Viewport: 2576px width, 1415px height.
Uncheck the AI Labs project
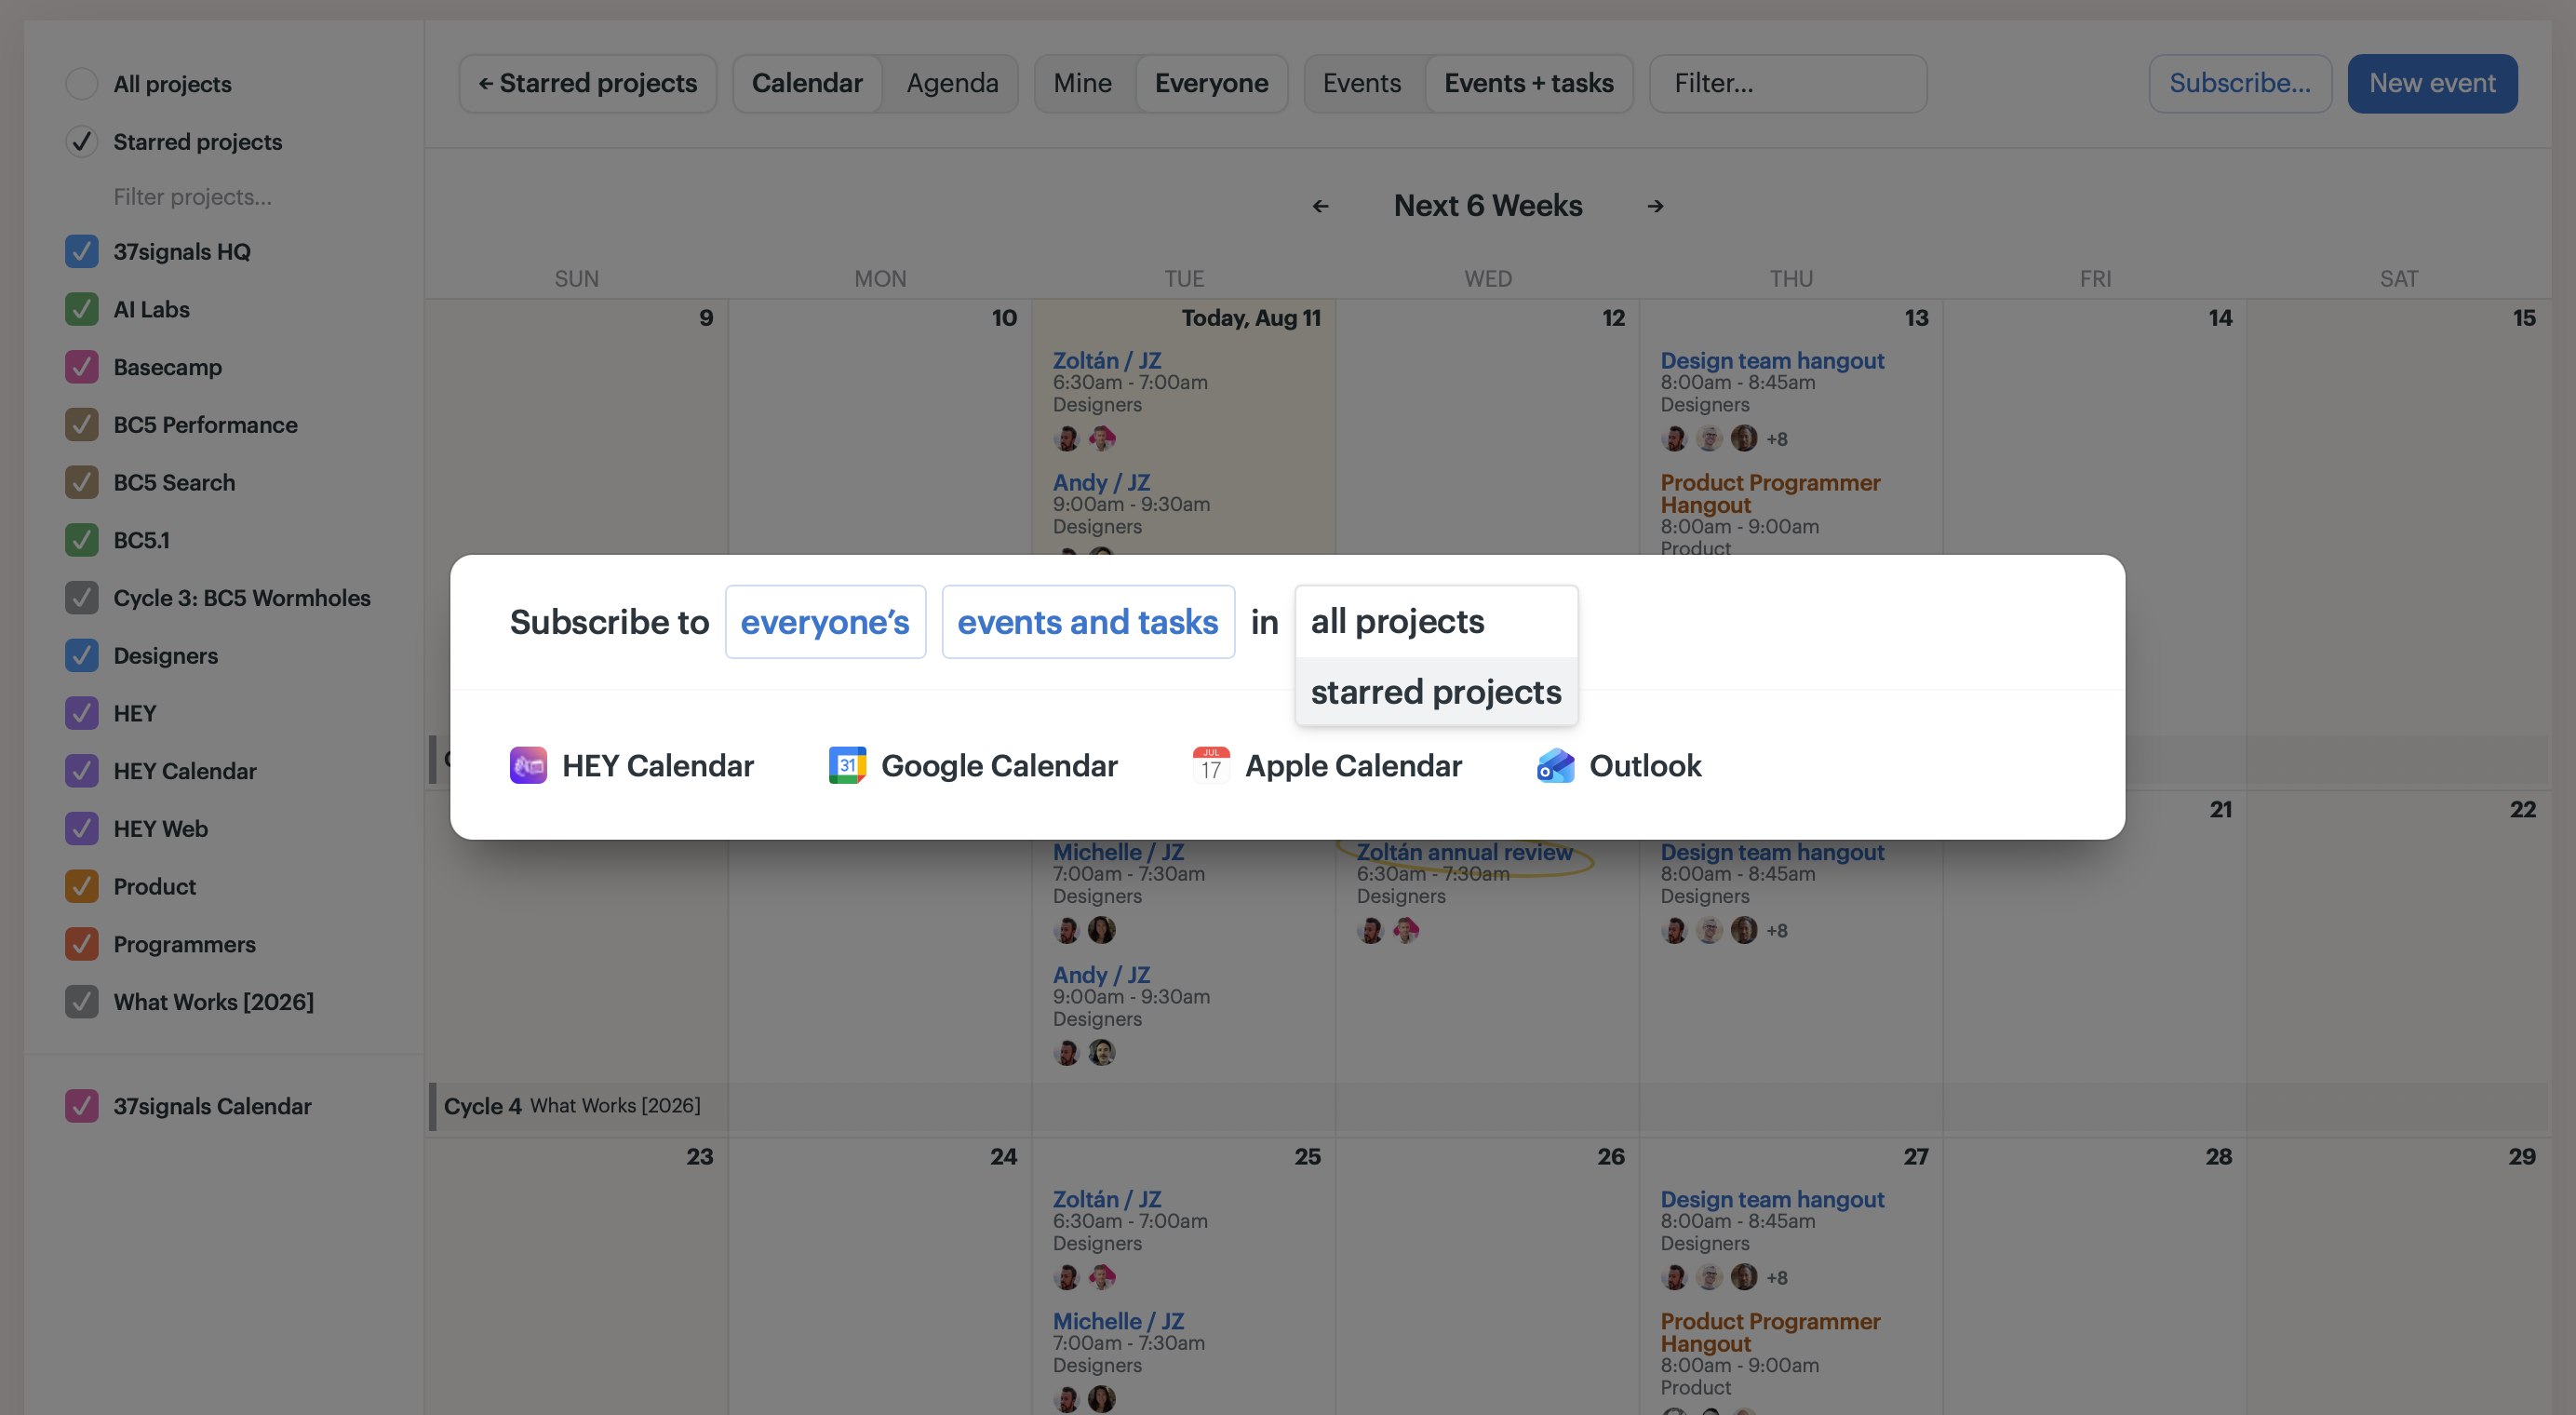[x=82, y=309]
